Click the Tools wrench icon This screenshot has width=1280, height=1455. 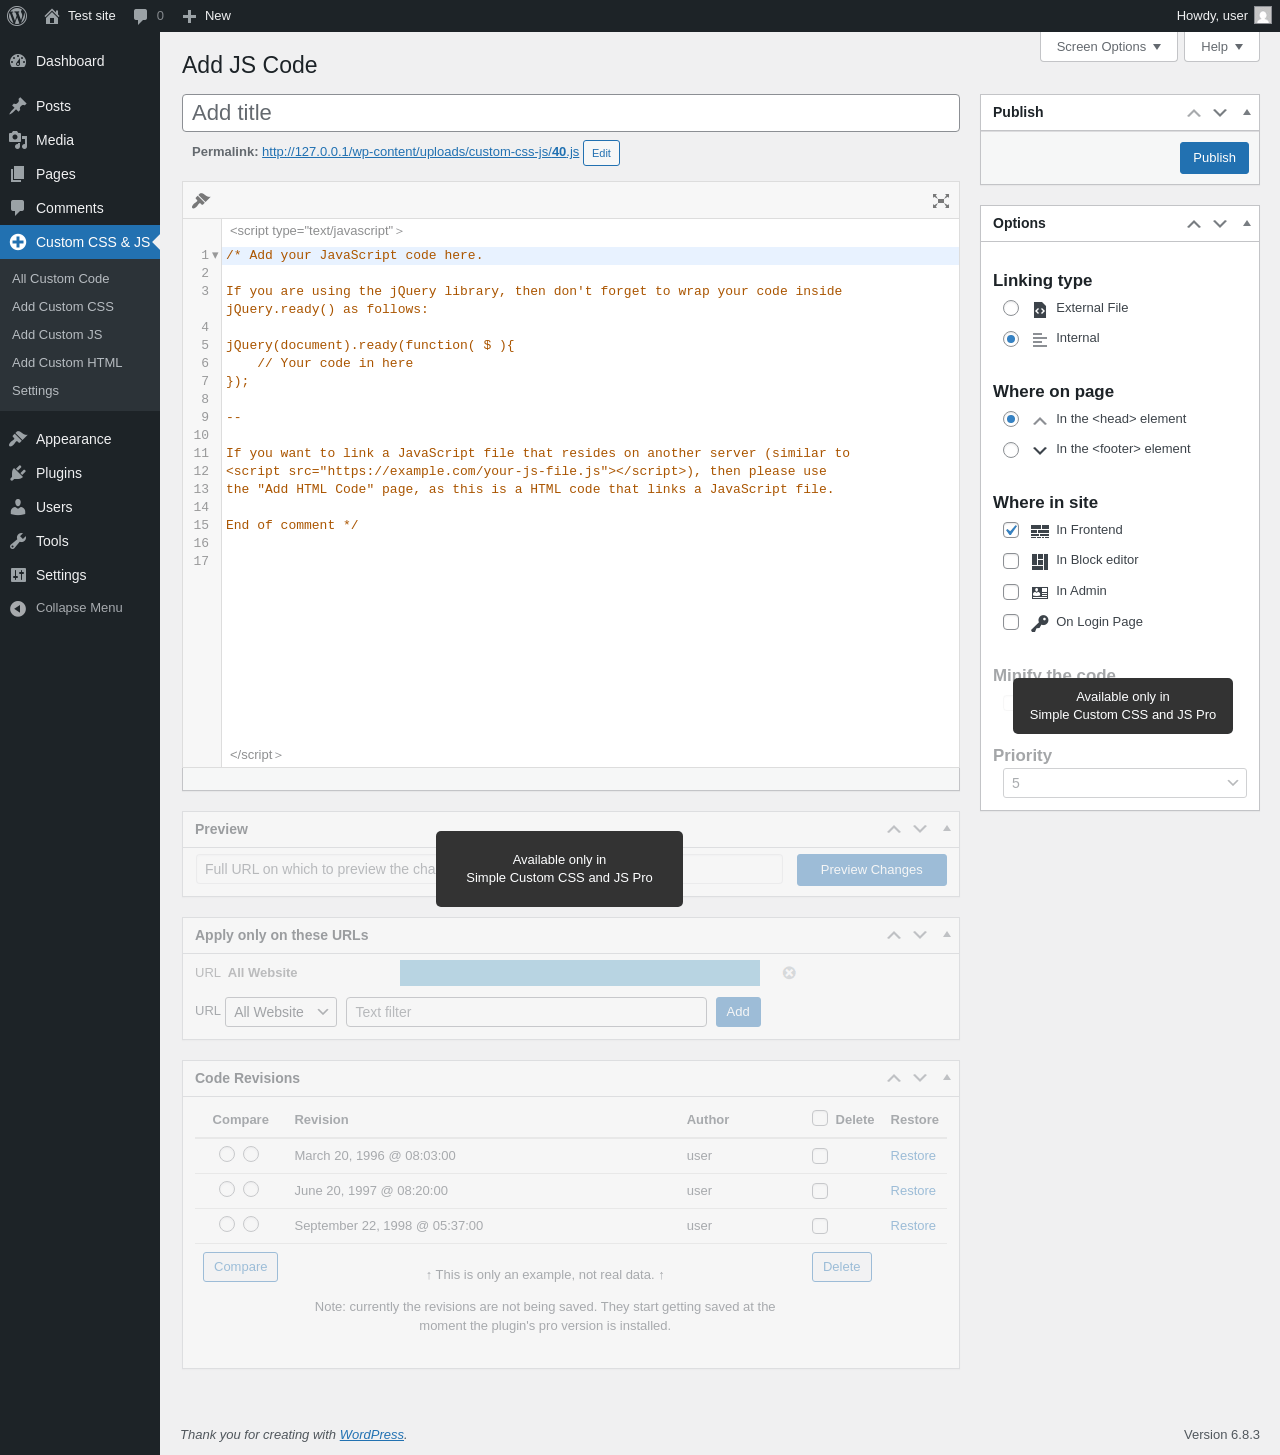18,541
